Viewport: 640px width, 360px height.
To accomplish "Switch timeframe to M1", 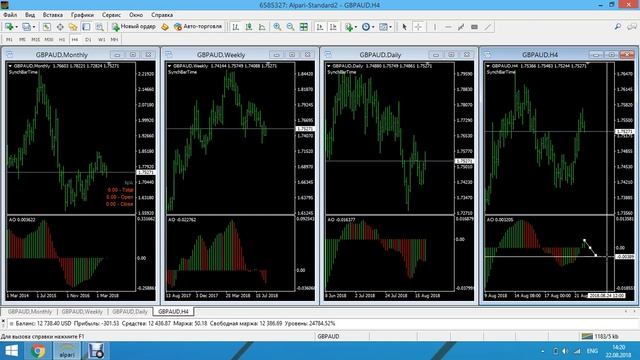I will [x=9, y=40].
